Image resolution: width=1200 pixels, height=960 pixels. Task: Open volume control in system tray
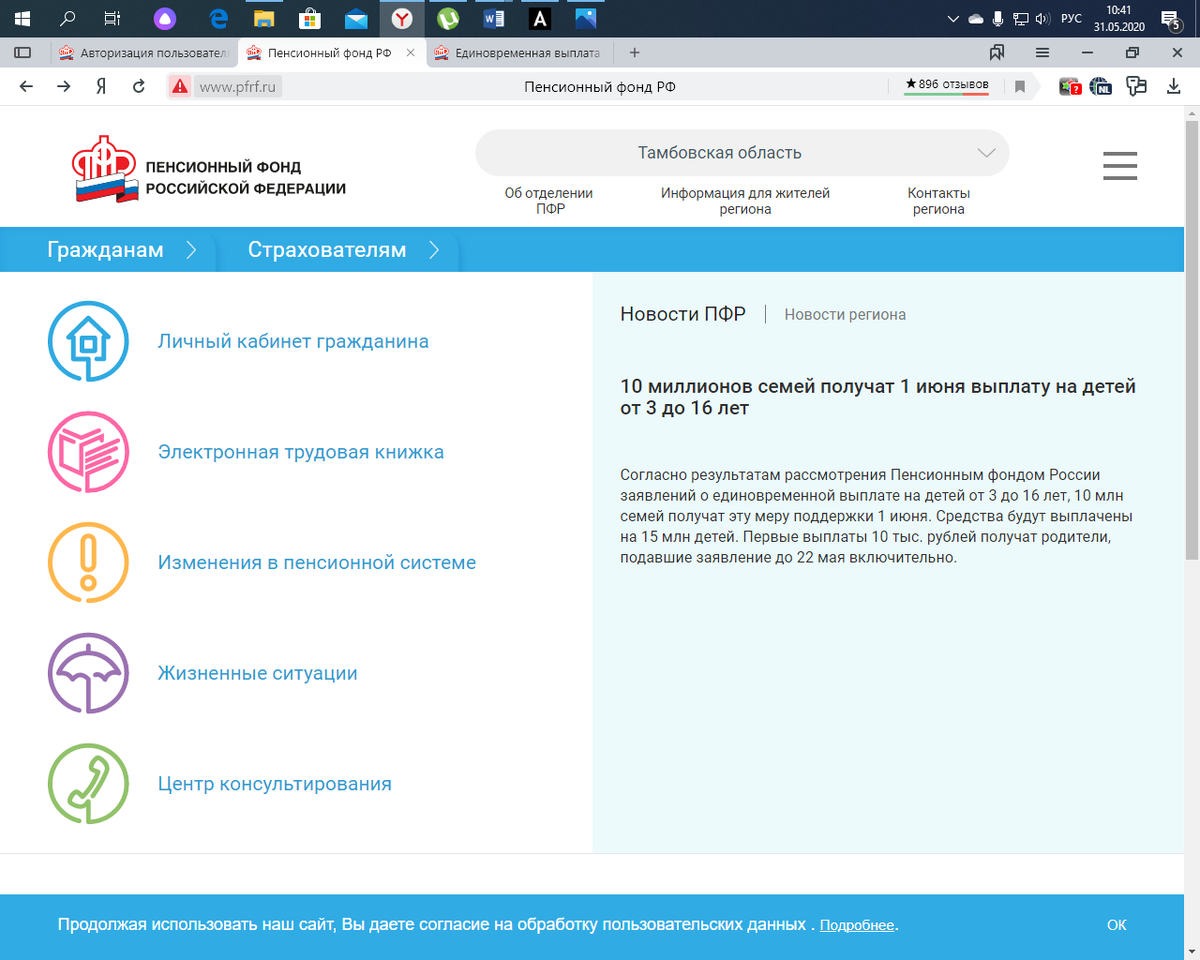1042,18
